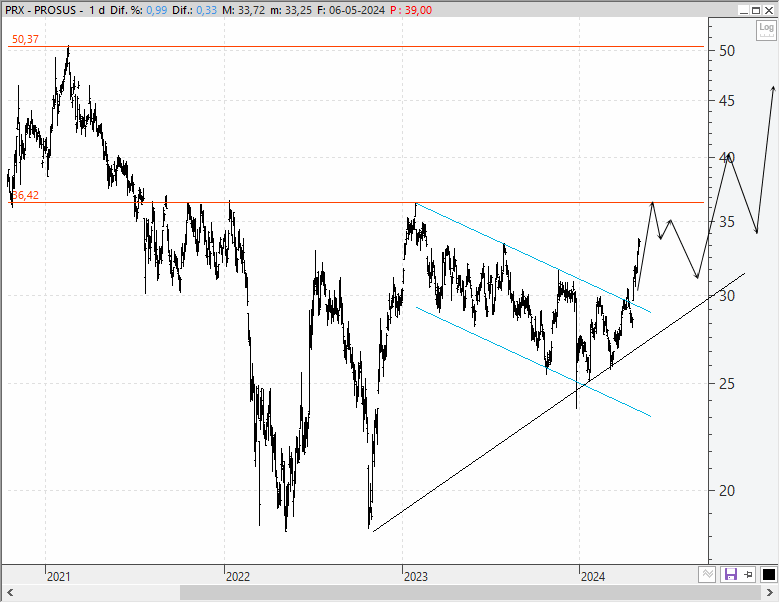The width and height of the screenshot is (780, 603).
Task: Click the 'Dif. %: 0,99' value
Action: [x=139, y=10]
